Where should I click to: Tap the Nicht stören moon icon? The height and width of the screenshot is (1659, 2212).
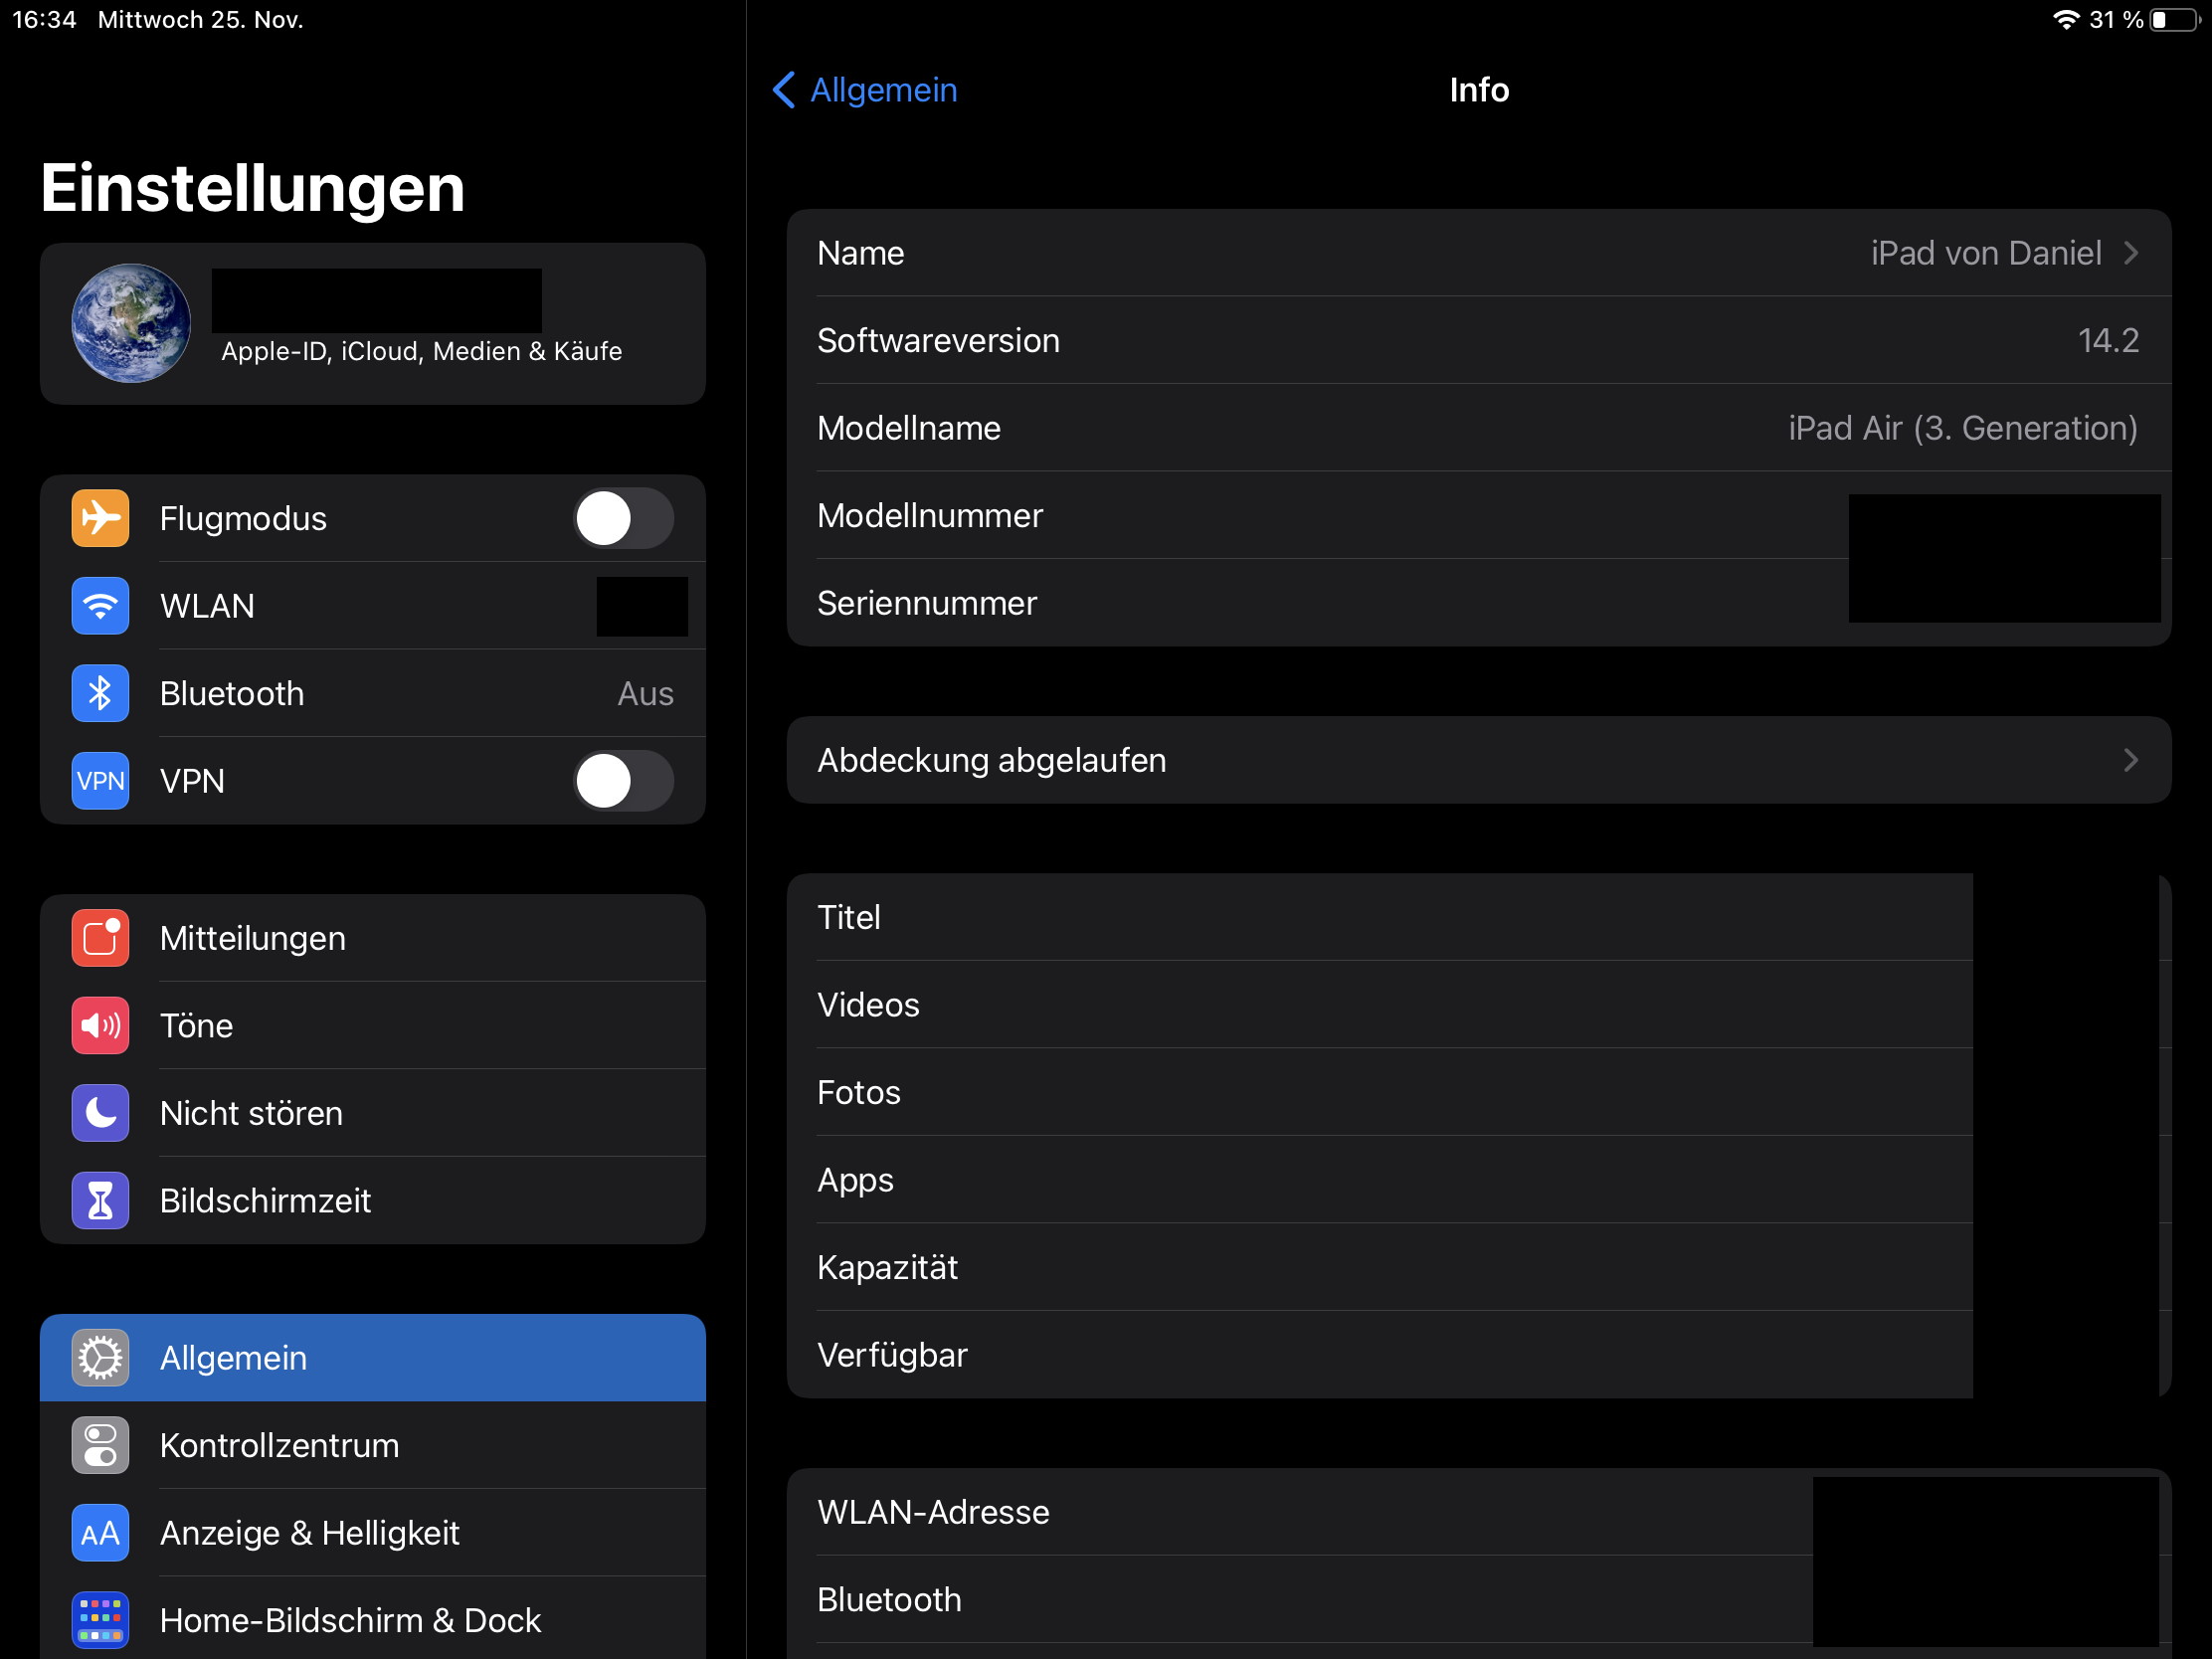[100, 1113]
